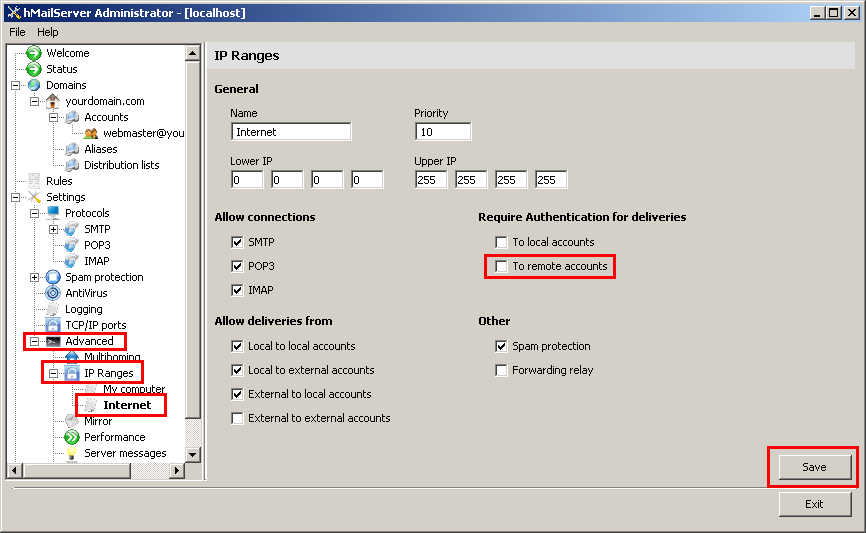Click the Name input field

point(291,132)
